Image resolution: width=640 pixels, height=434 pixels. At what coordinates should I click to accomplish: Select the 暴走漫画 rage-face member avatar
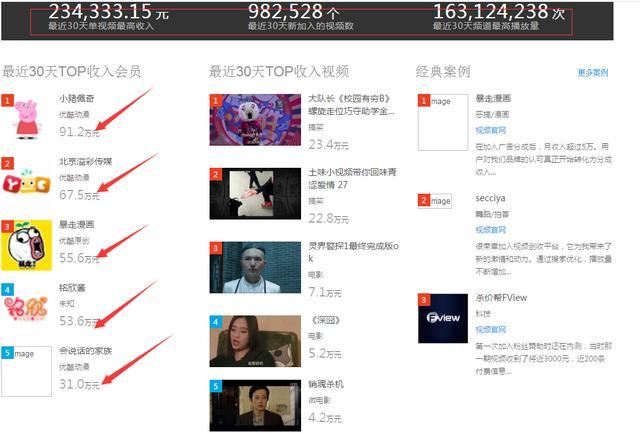(x=27, y=245)
